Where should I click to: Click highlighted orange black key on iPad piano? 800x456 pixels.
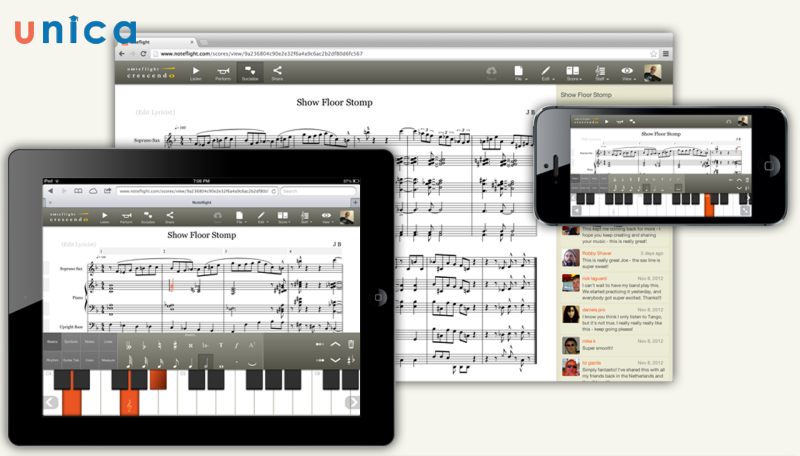pyautogui.click(x=158, y=380)
